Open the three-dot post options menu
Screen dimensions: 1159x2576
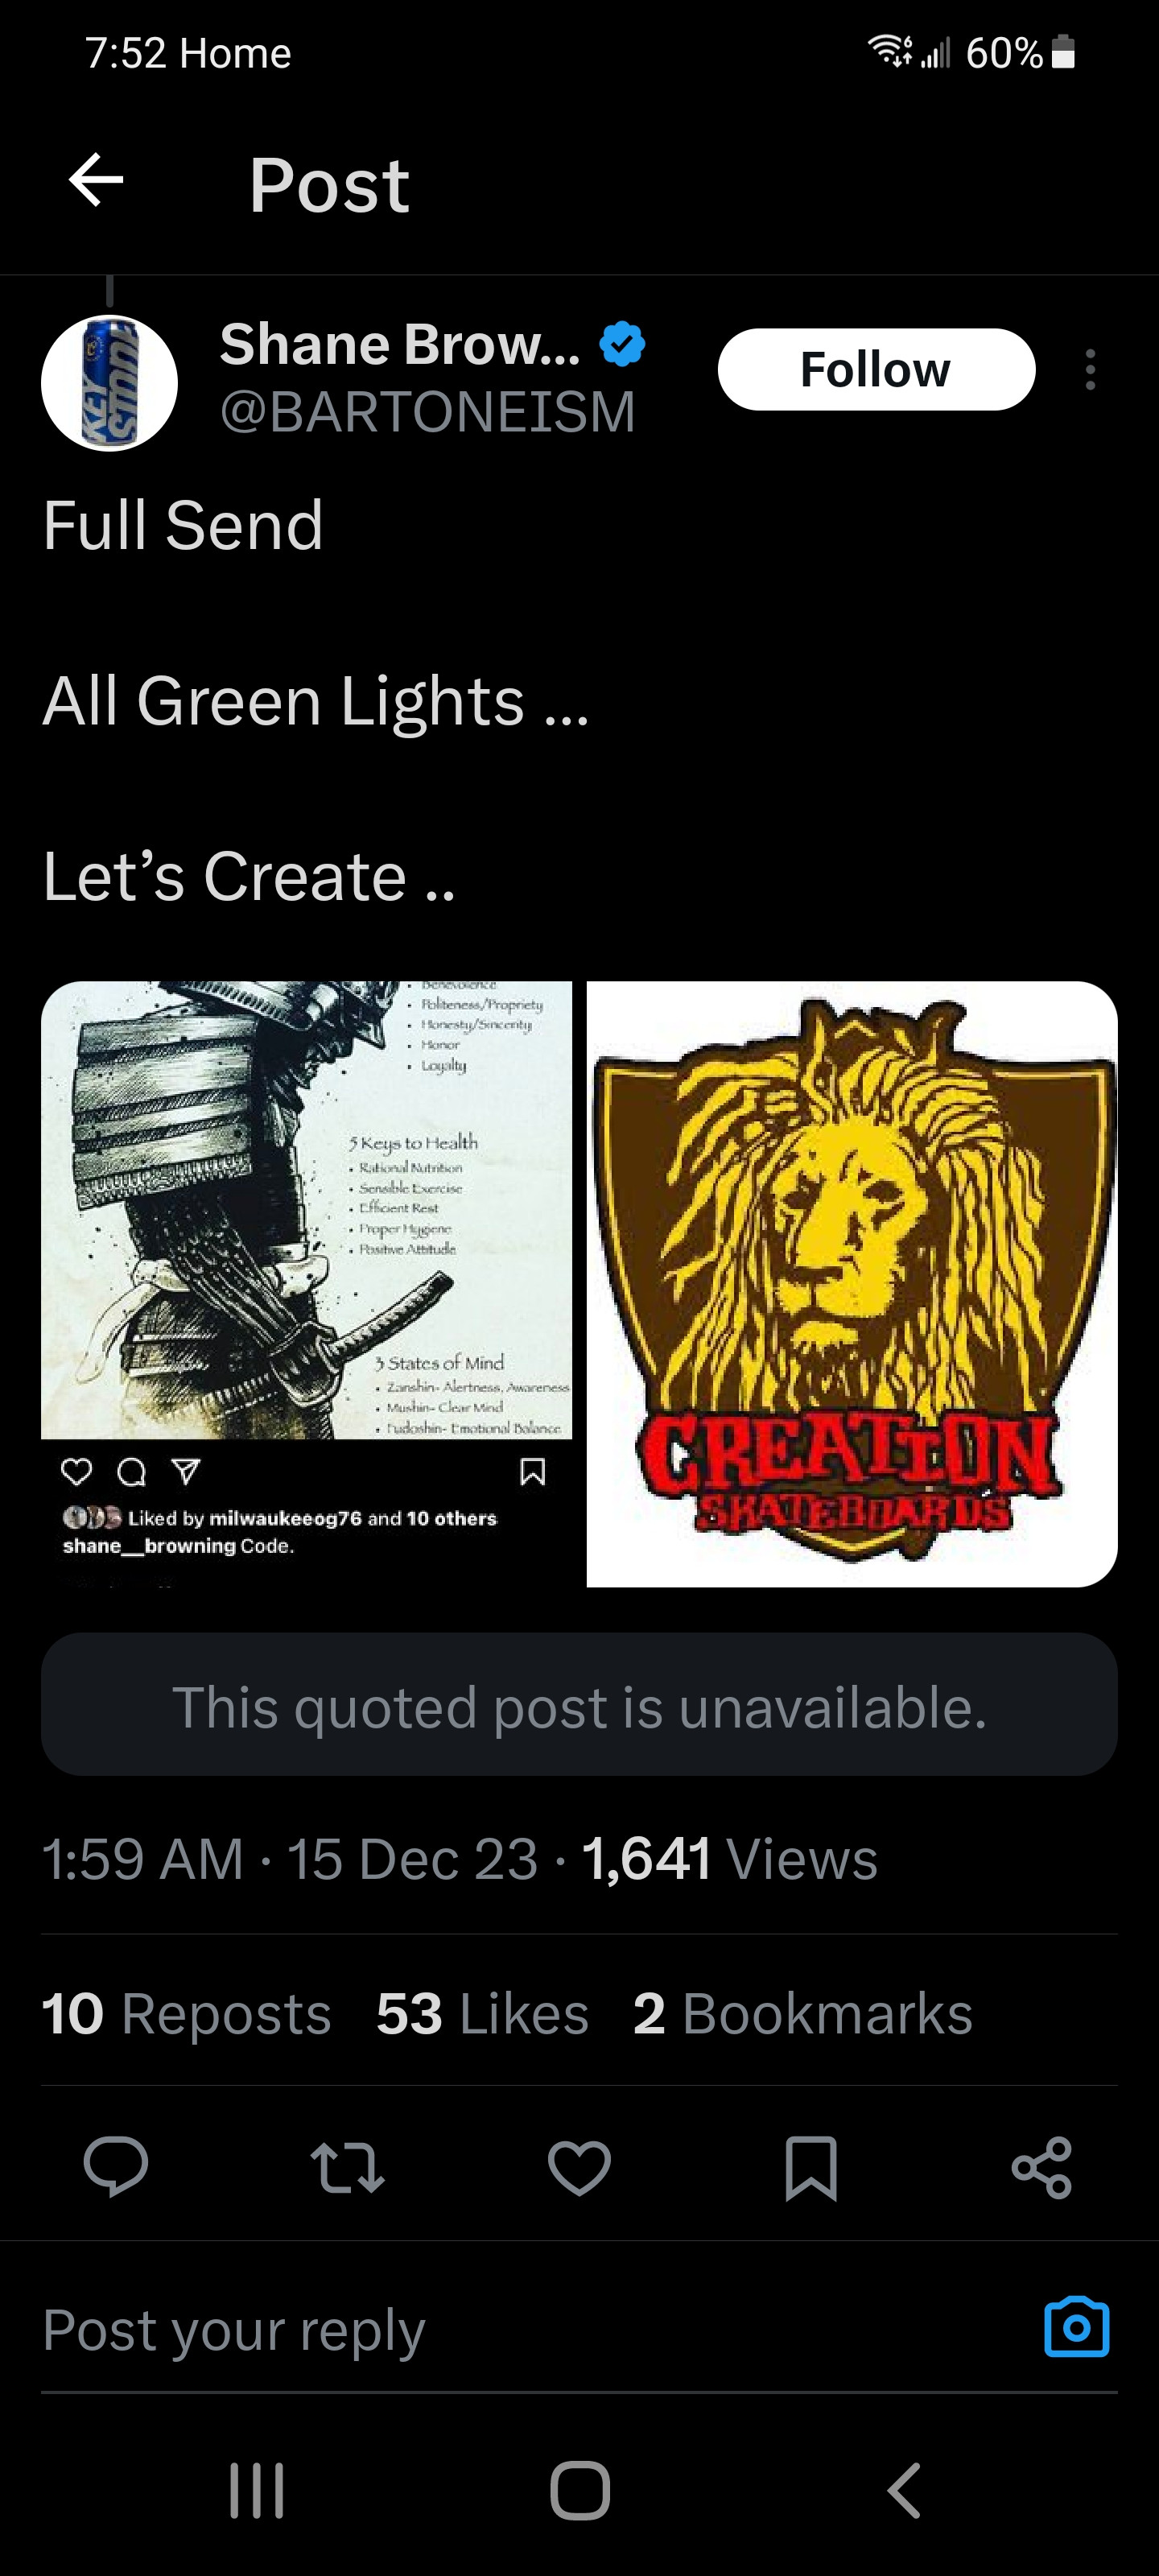pos(1090,370)
